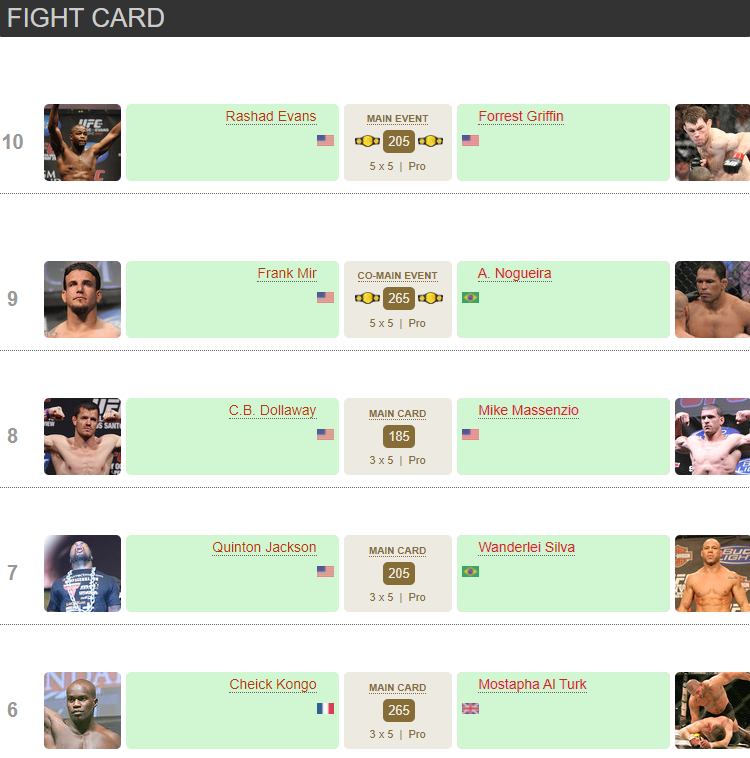
Task: Click left title belt icon in Main Event
Action: (367, 141)
